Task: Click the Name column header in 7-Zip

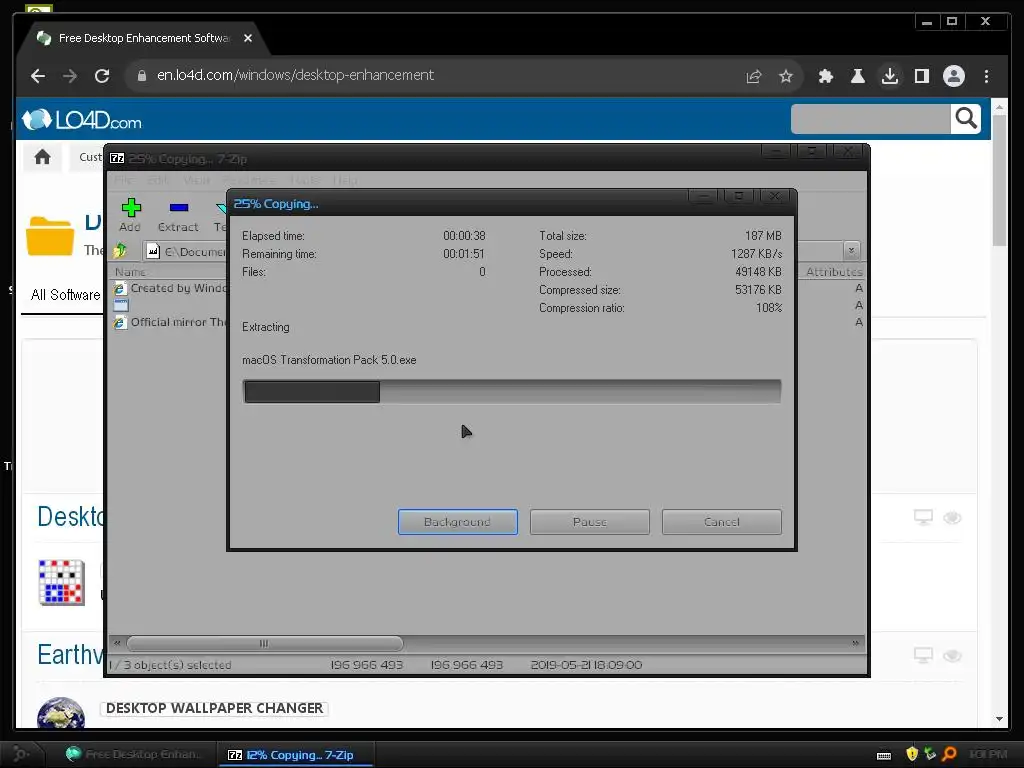Action: pyautogui.click(x=130, y=272)
